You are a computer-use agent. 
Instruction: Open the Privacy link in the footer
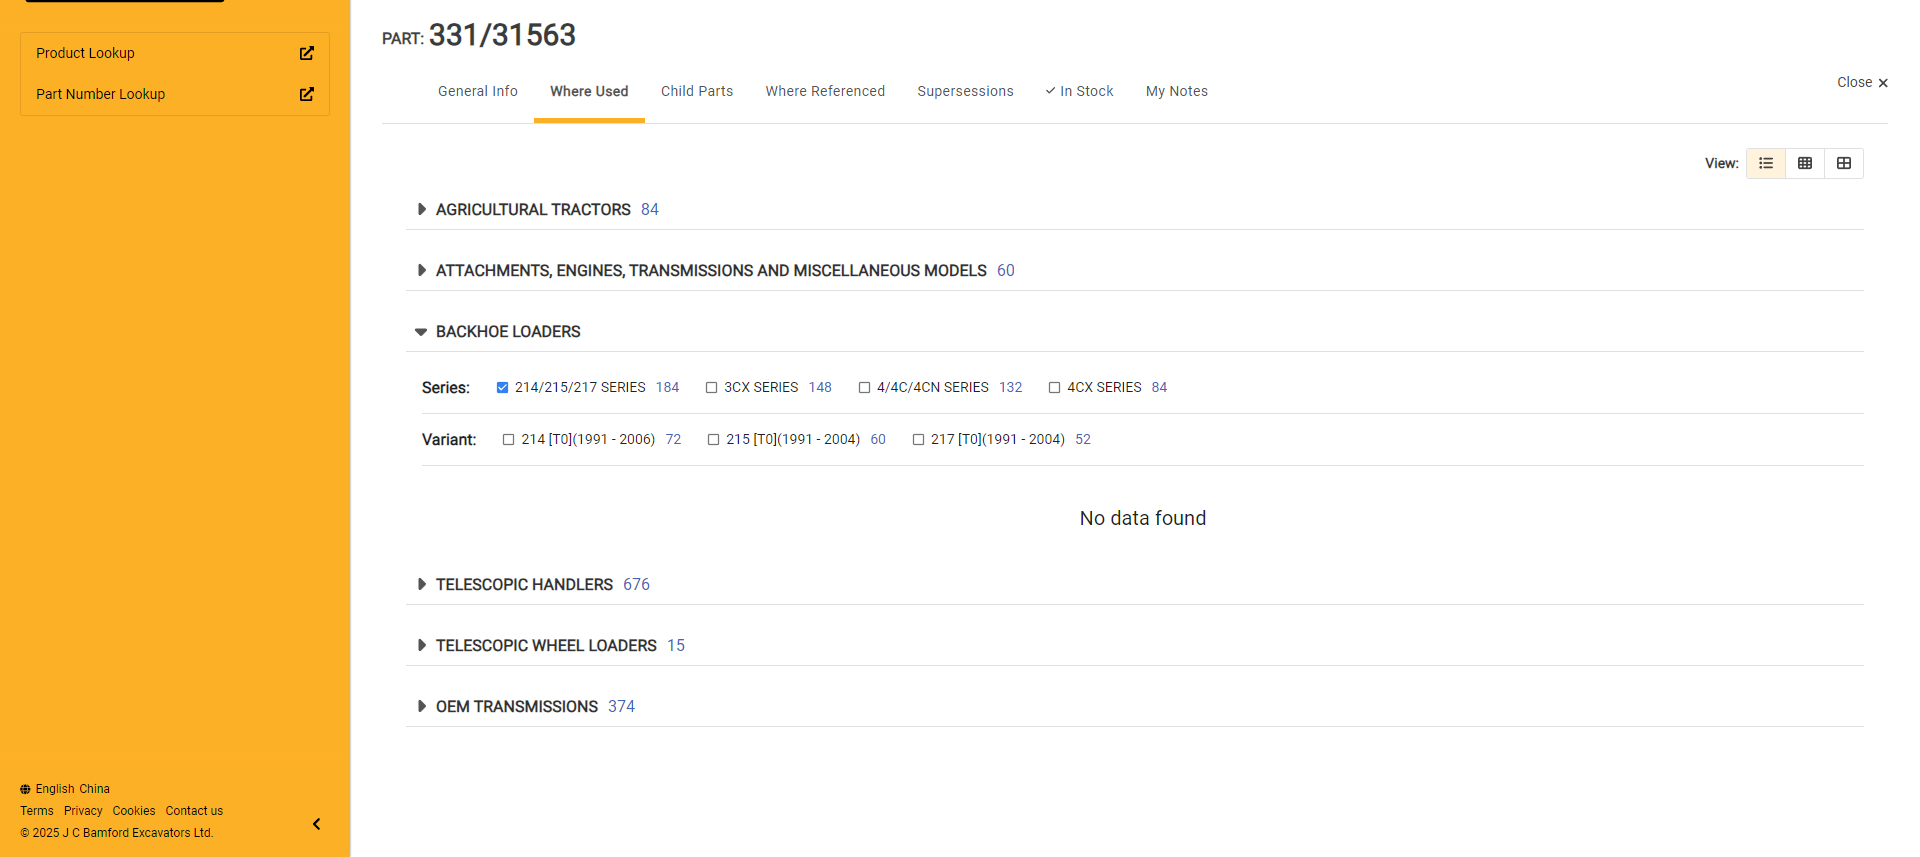(x=83, y=811)
